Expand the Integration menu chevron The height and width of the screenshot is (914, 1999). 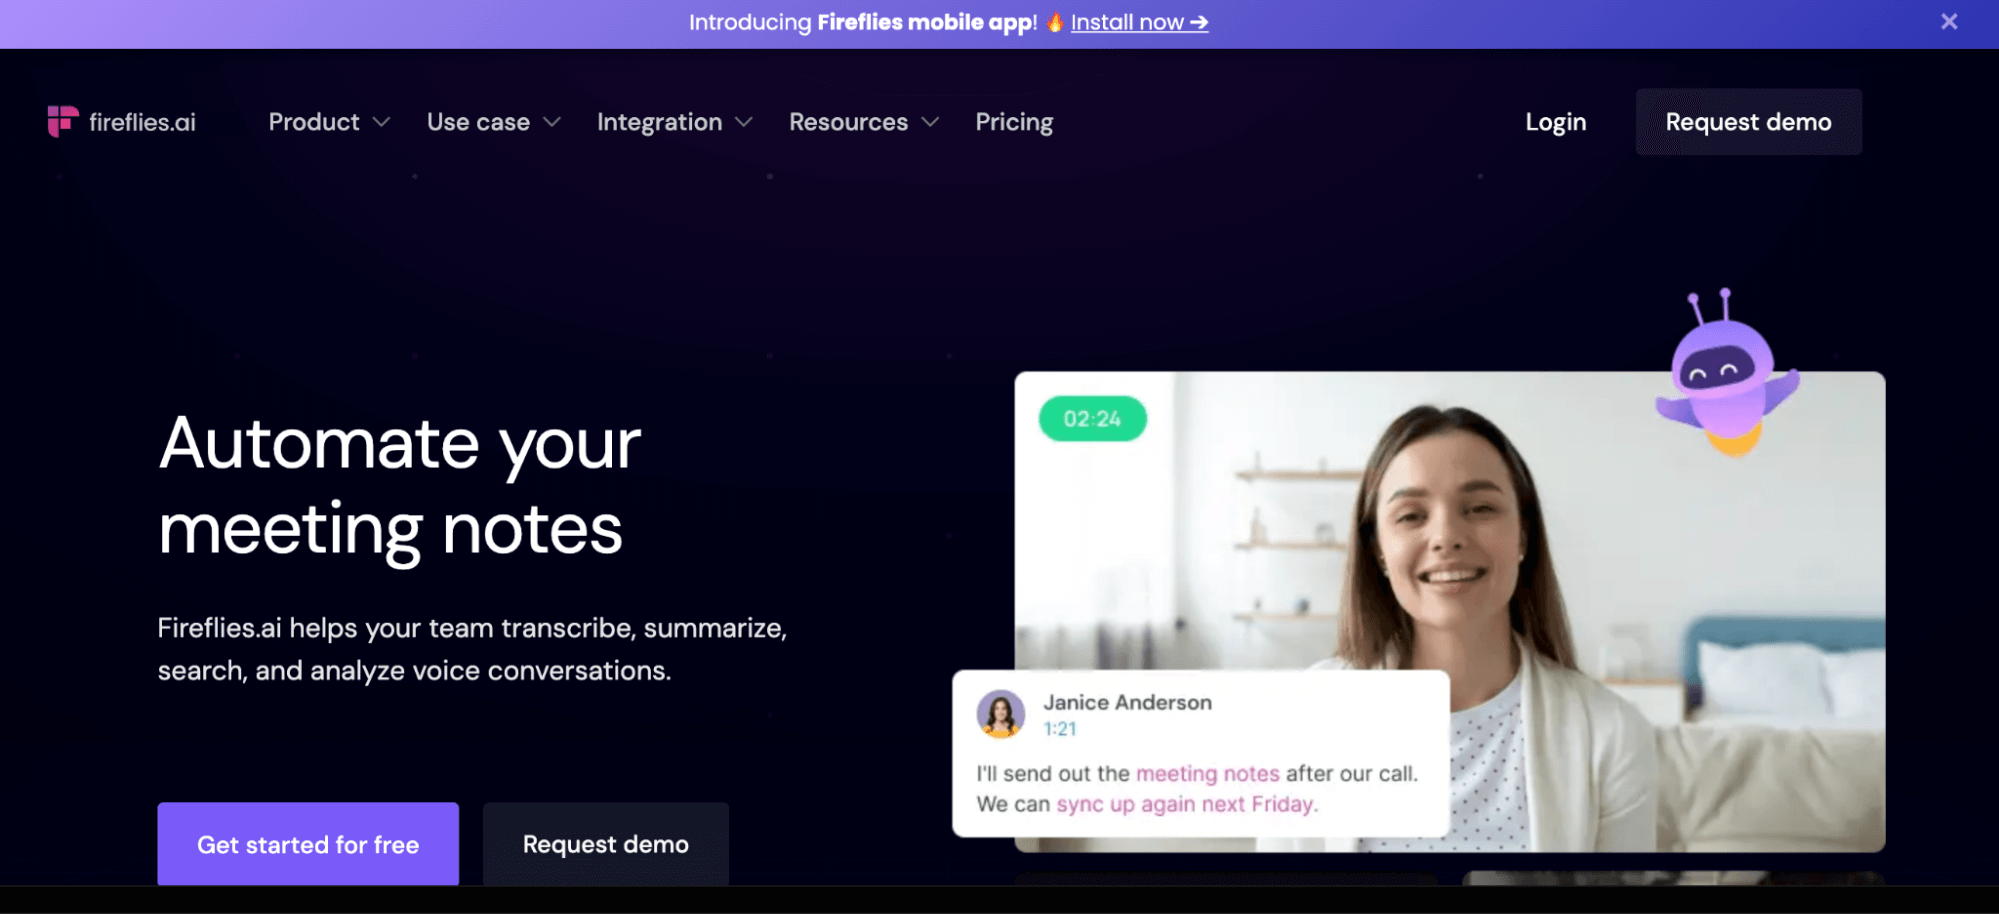click(x=743, y=122)
